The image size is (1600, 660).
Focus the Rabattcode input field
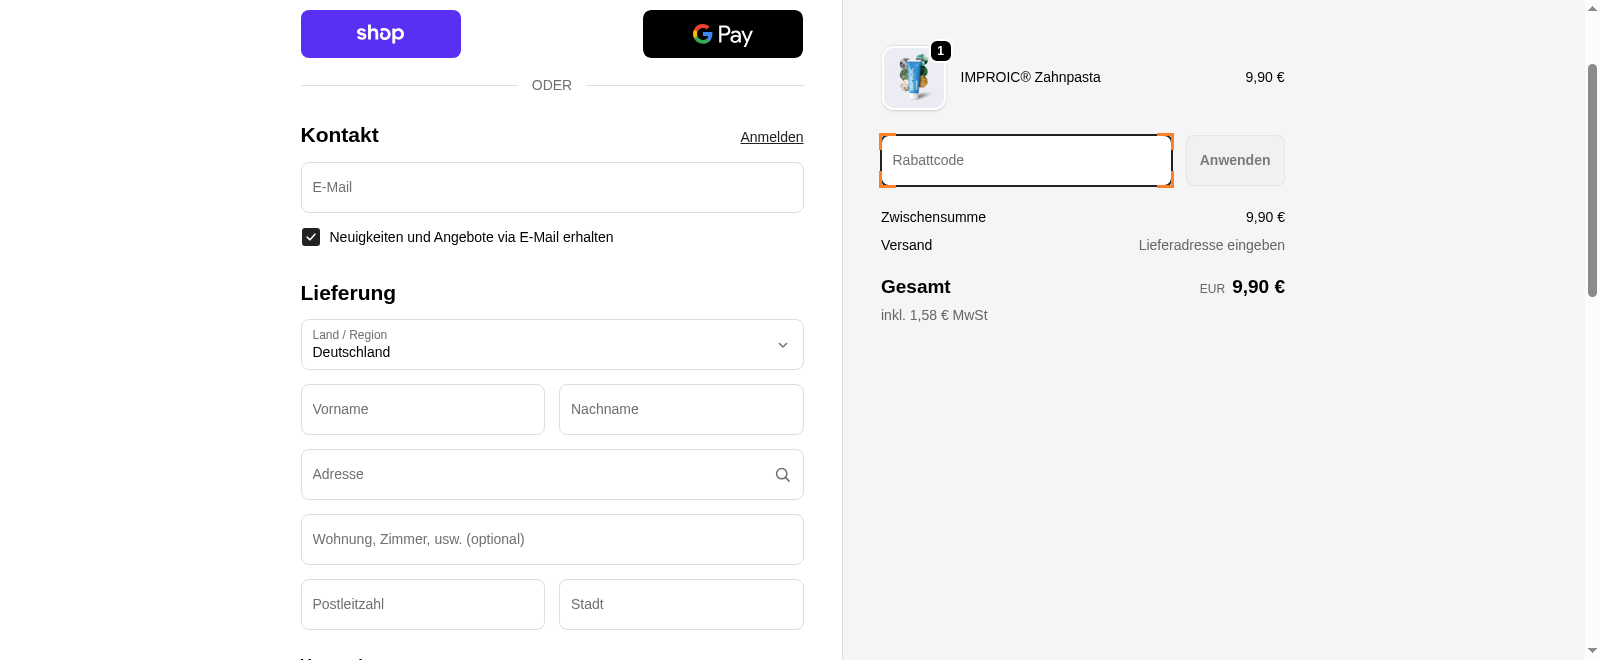click(1025, 160)
